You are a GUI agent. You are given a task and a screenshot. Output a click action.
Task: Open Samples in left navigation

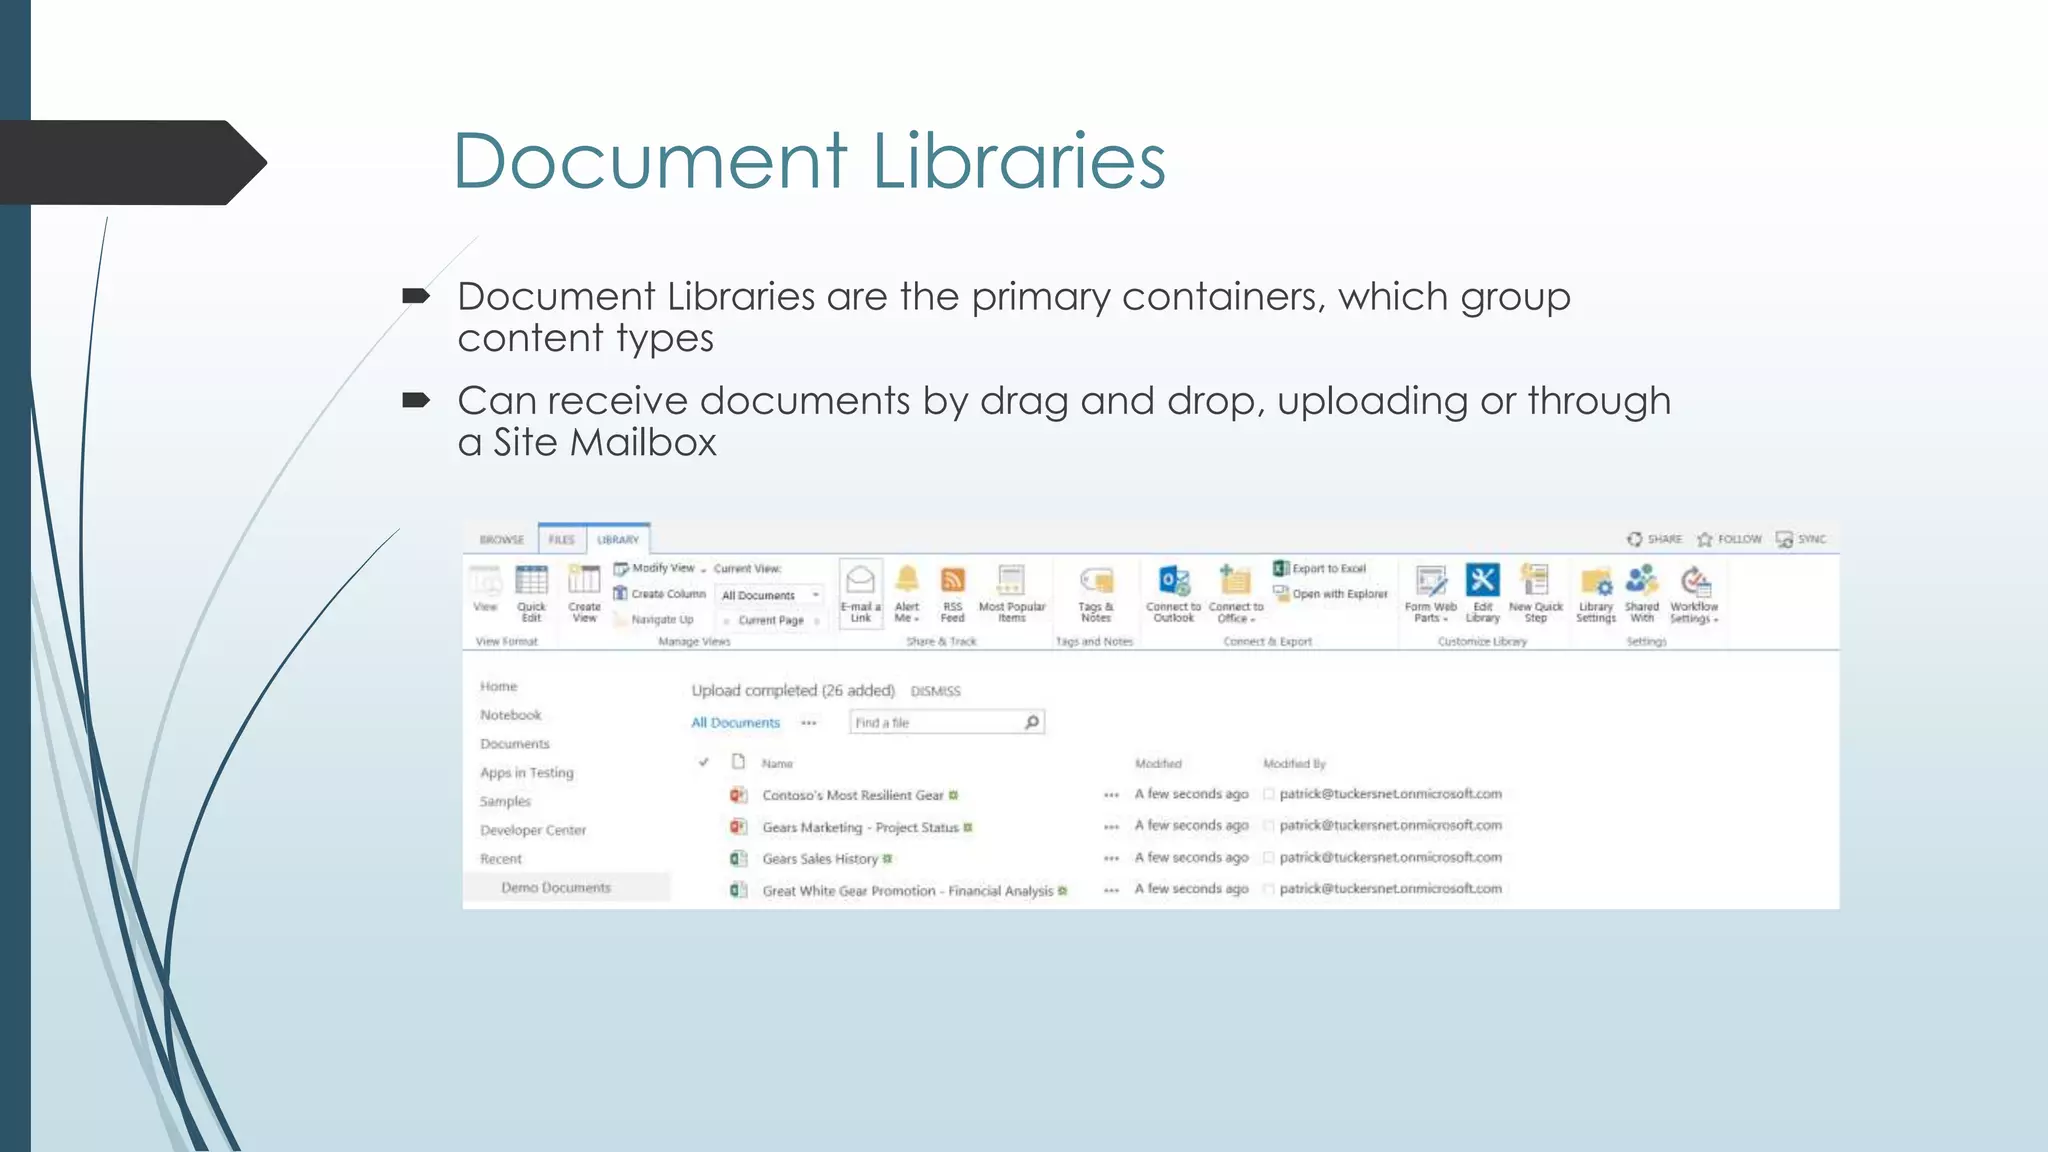point(505,802)
